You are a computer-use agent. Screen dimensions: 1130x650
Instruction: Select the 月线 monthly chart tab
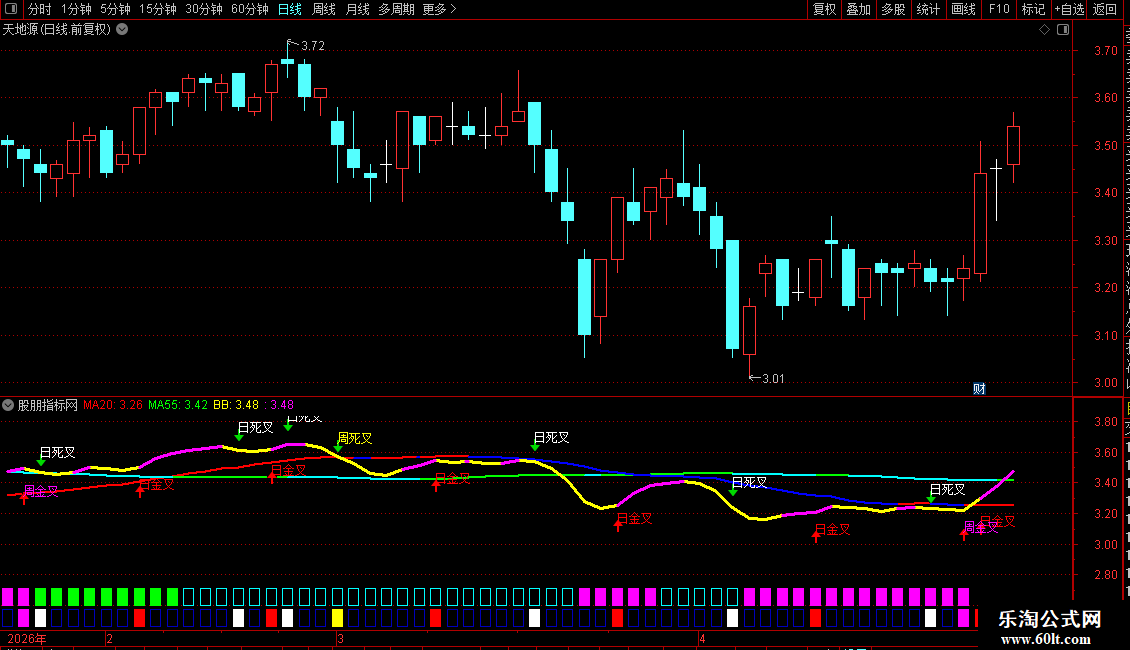coord(357,9)
